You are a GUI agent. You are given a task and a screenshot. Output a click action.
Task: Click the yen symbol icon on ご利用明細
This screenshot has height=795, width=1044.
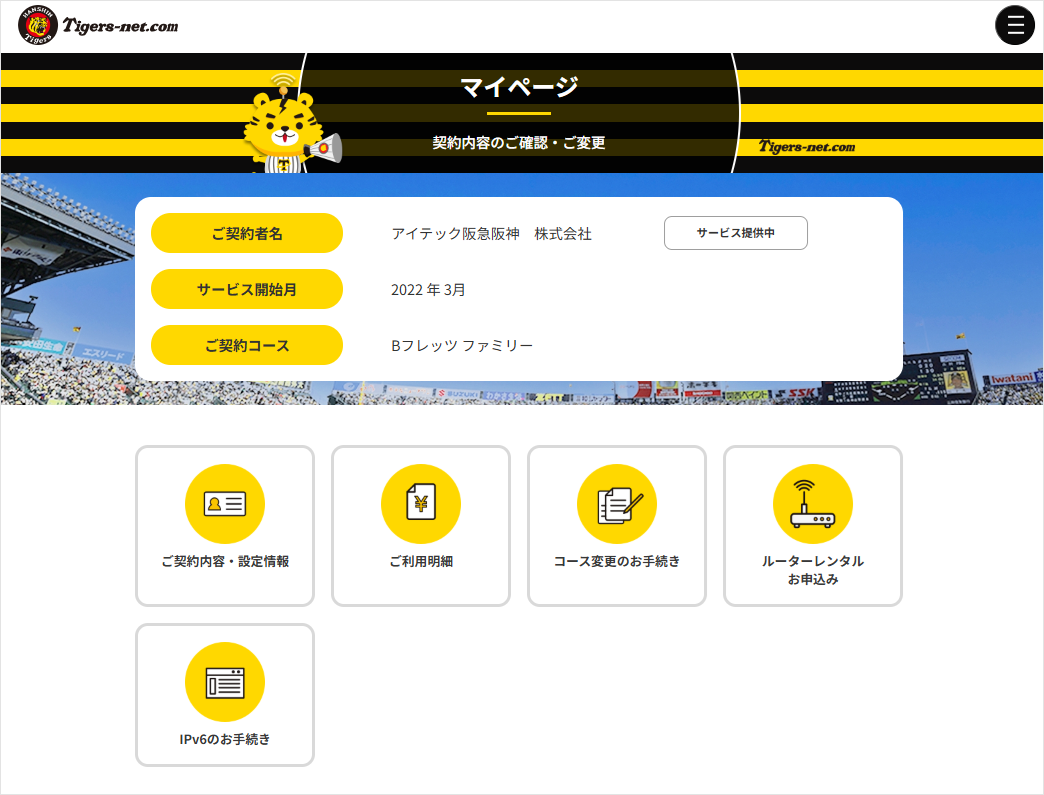pos(420,503)
